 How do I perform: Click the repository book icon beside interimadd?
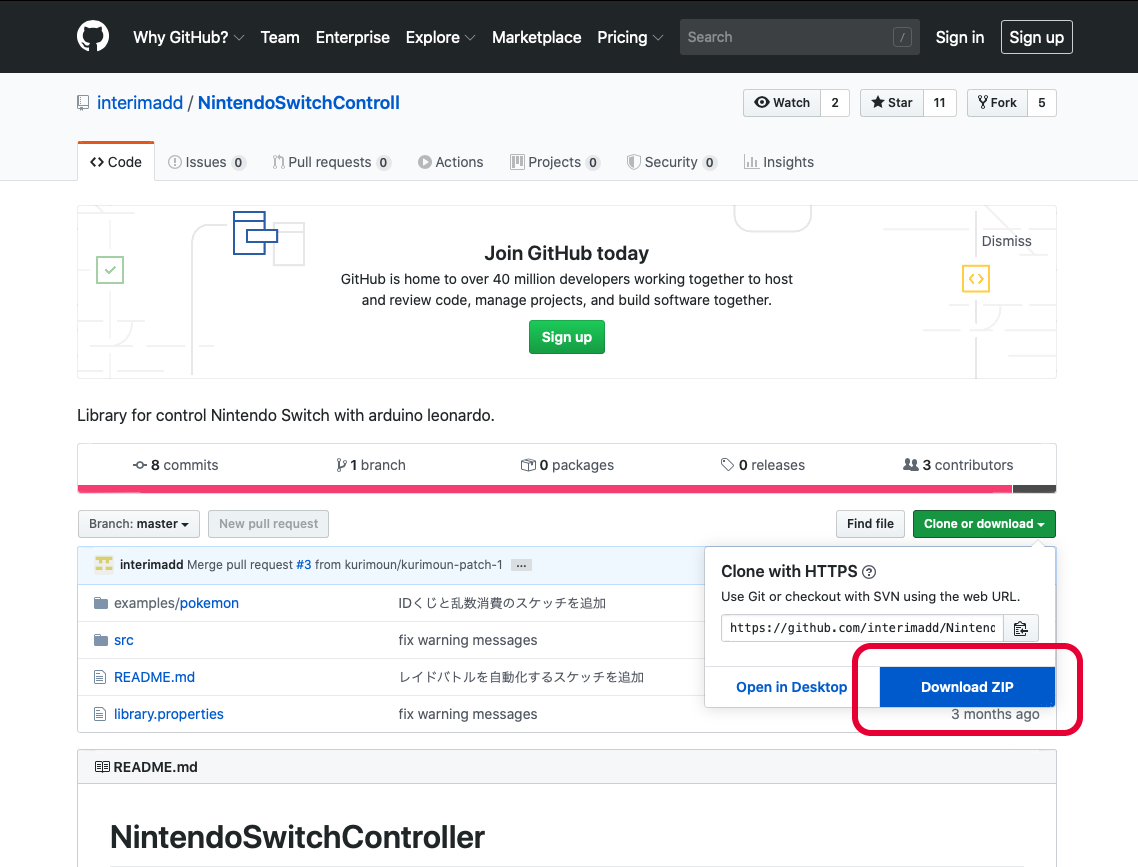pyautogui.click(x=83, y=103)
